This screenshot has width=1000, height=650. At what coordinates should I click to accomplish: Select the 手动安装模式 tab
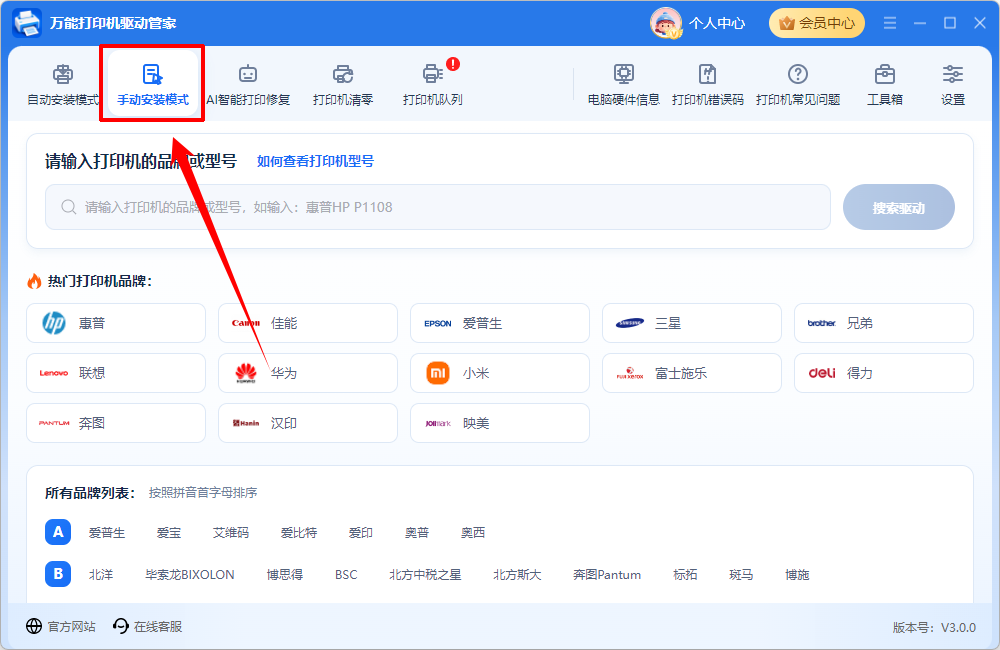pos(152,85)
